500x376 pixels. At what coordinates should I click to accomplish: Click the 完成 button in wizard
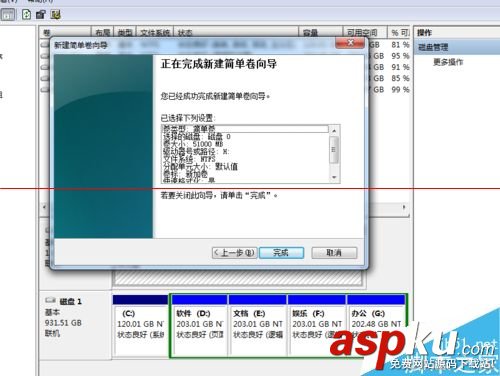(281, 253)
